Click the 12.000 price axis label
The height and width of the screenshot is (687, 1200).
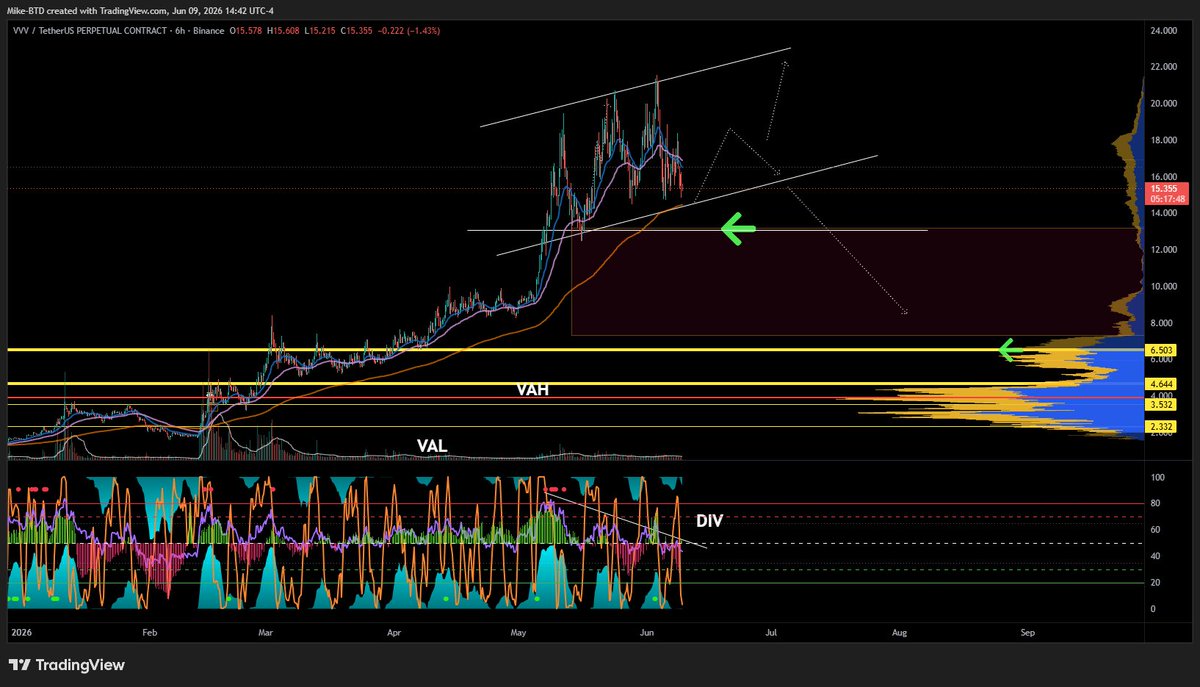tap(1162, 250)
